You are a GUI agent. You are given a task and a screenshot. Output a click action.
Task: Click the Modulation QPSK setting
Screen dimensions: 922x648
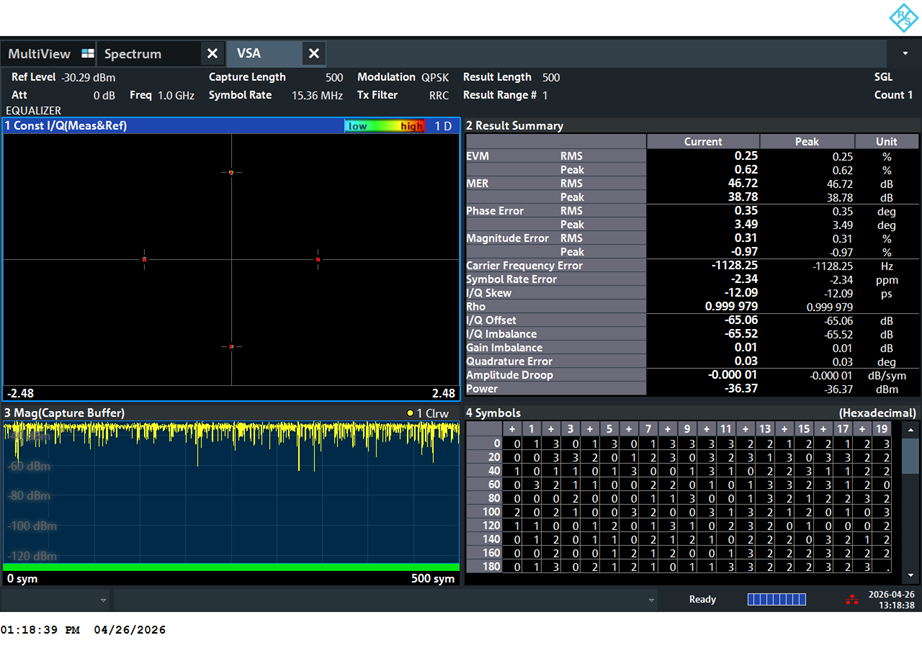(x=403, y=77)
